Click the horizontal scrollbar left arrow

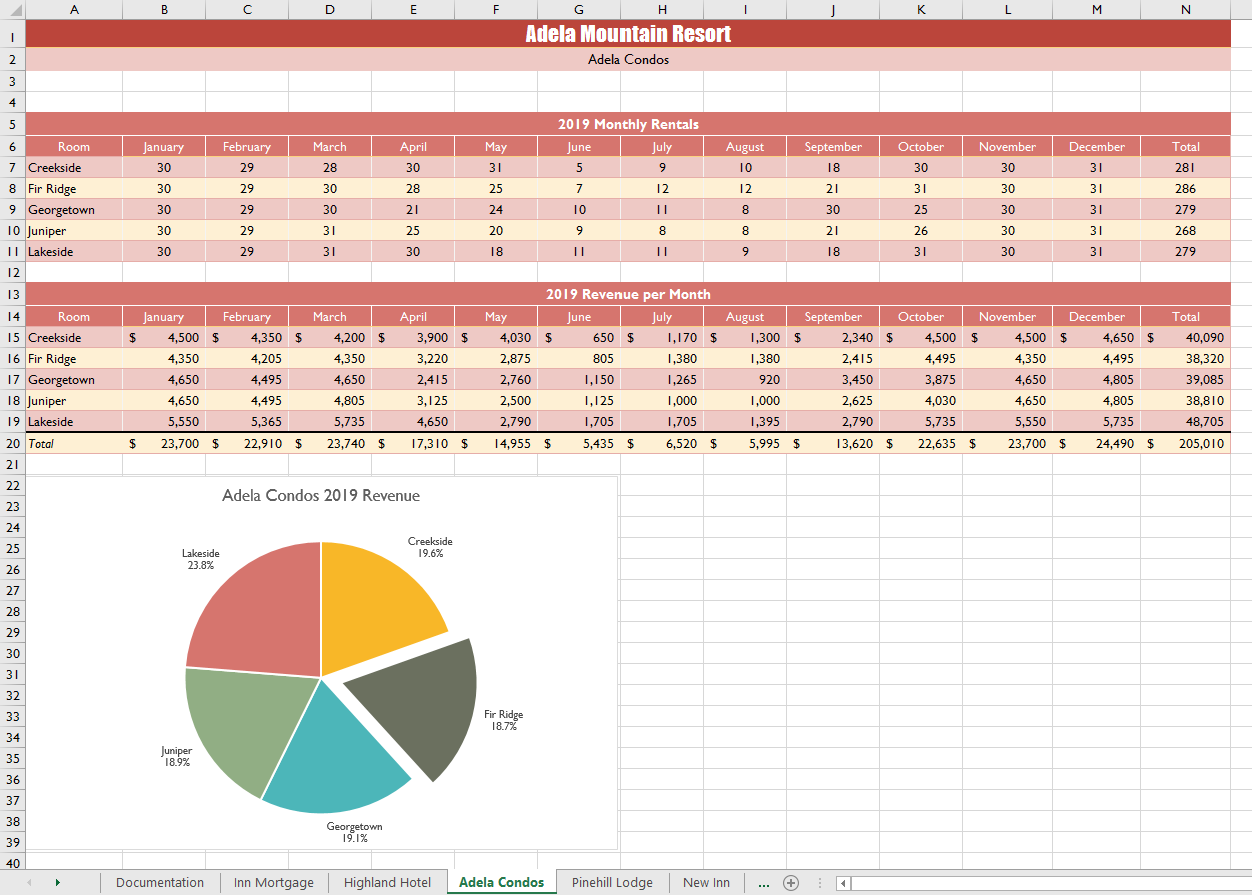(843, 883)
